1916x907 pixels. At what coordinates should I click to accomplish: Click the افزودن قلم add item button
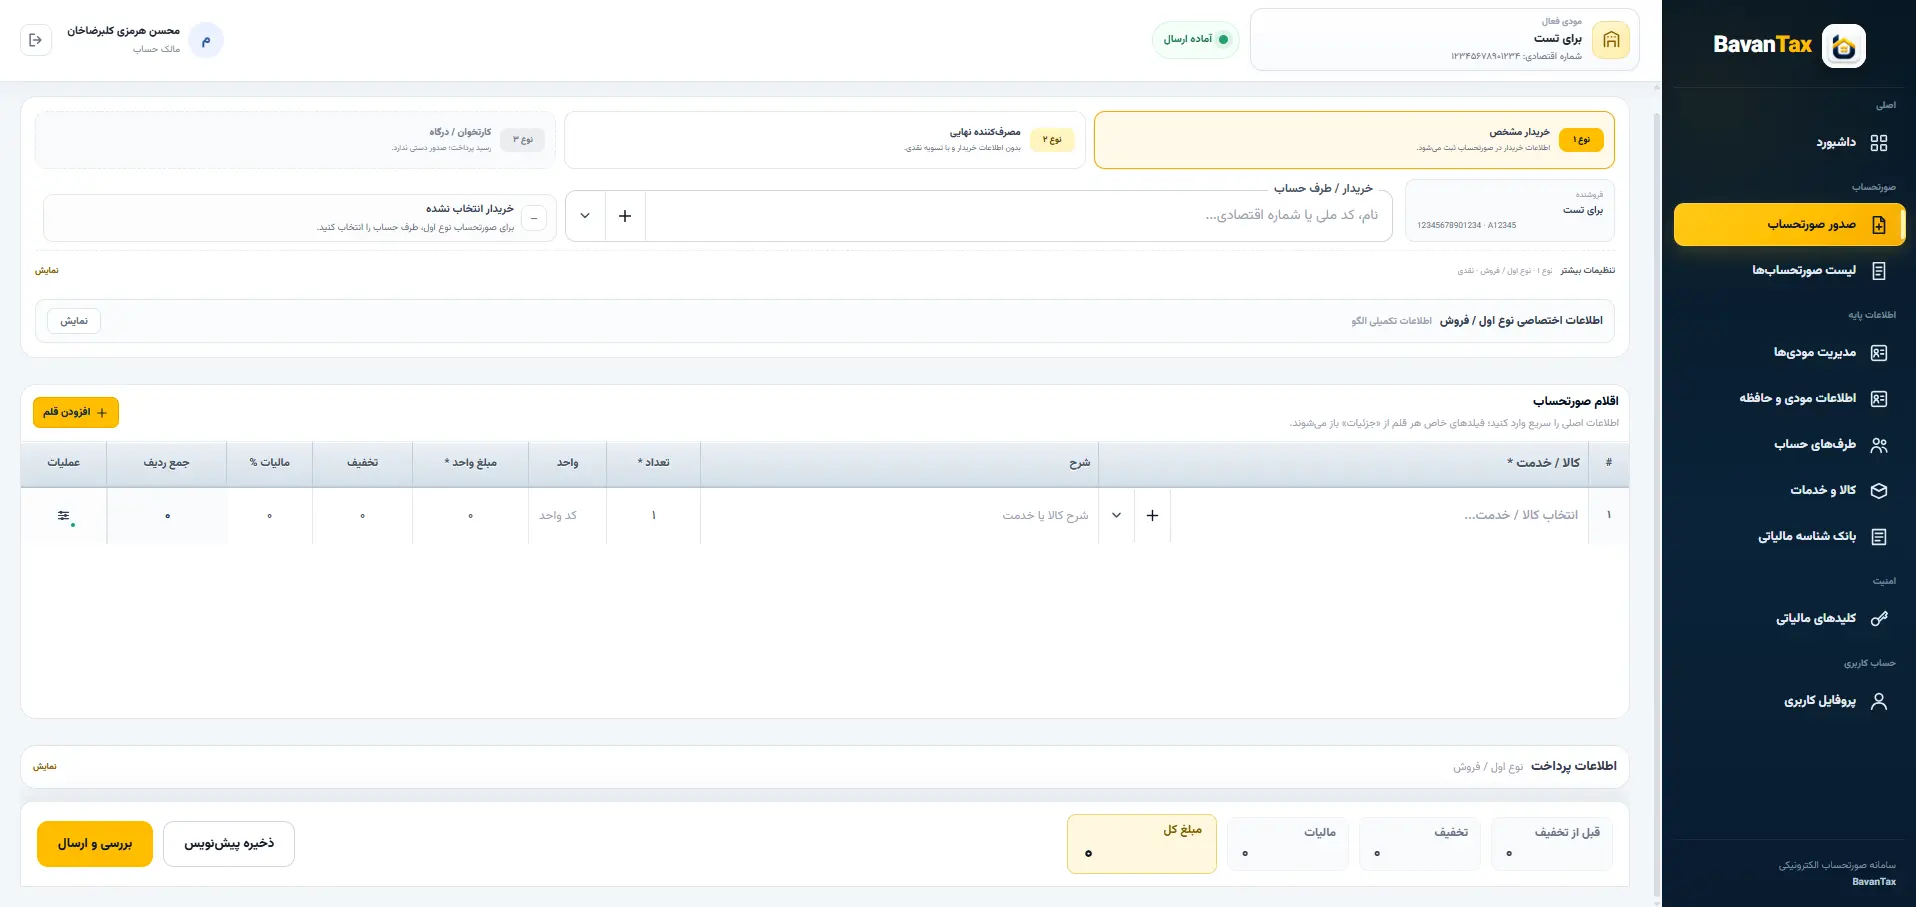[x=76, y=412]
